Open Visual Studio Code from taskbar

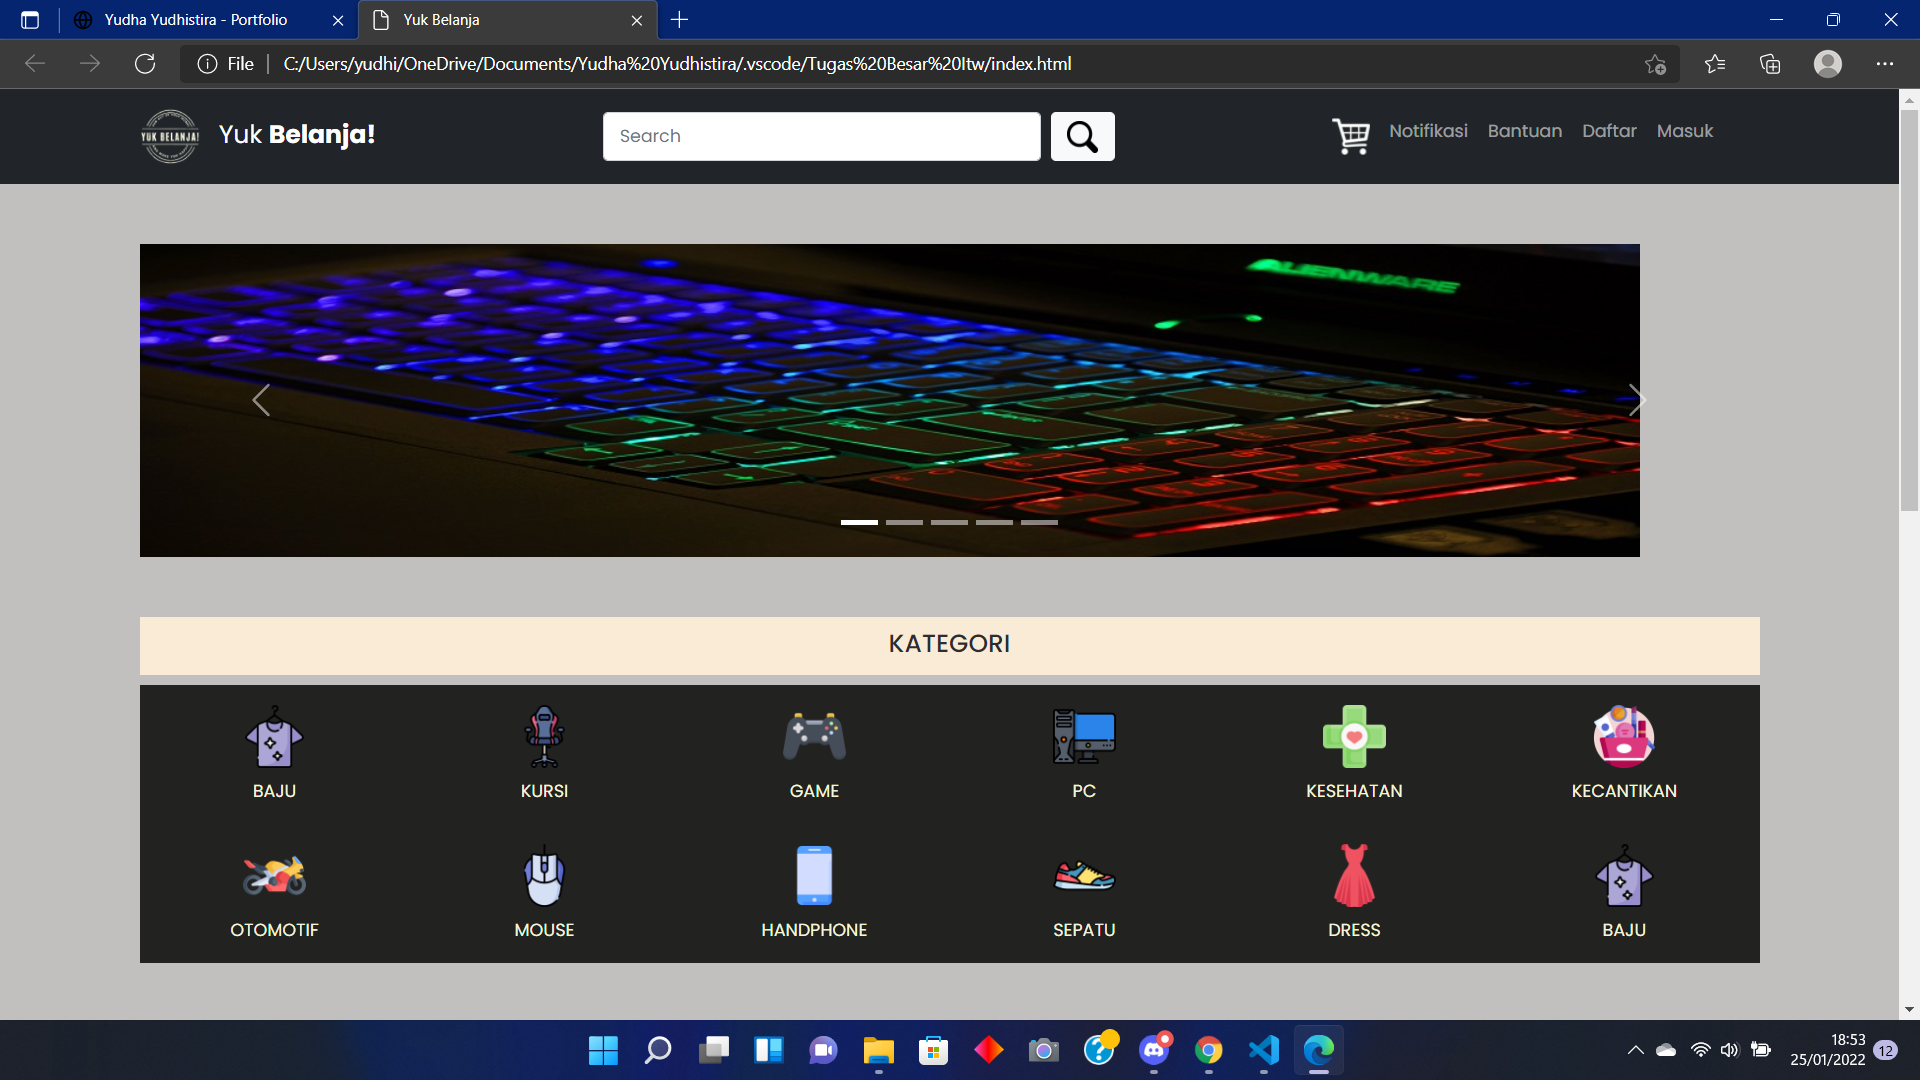[1264, 1050]
